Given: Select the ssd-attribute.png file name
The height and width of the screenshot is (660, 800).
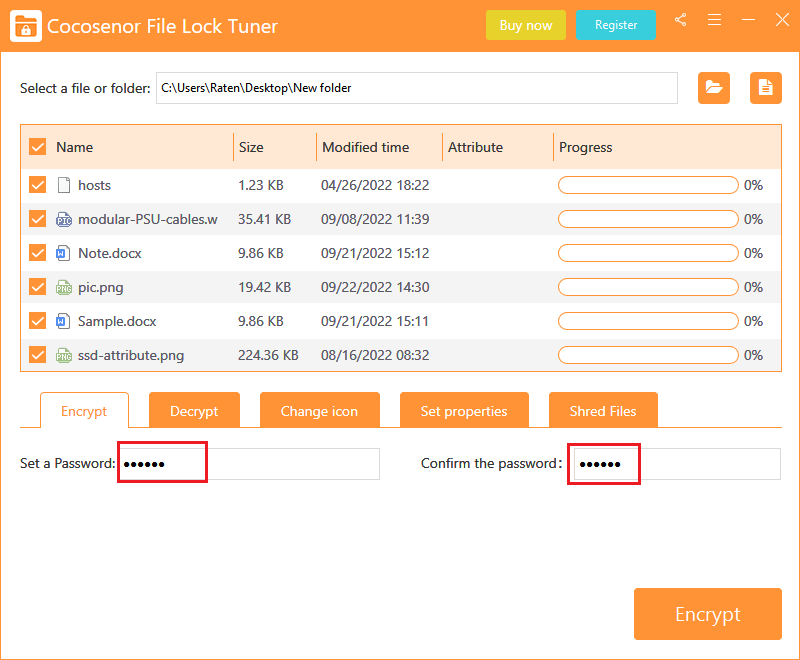Looking at the screenshot, I should pos(131,355).
